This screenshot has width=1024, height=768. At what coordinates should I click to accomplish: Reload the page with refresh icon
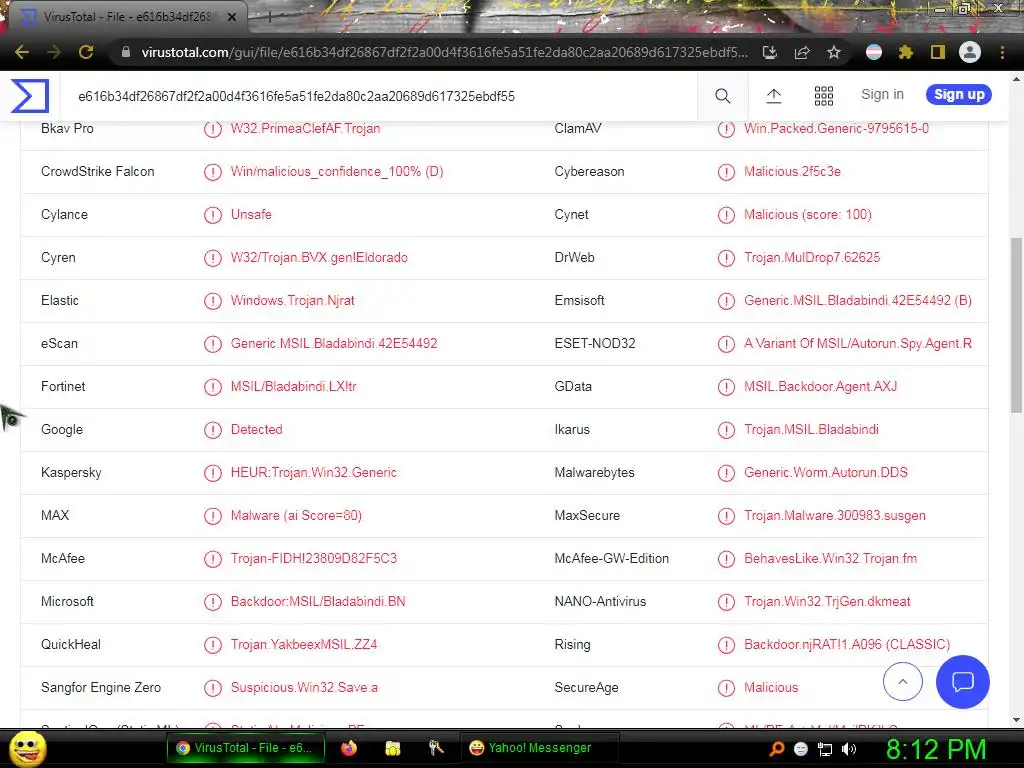pos(86,52)
